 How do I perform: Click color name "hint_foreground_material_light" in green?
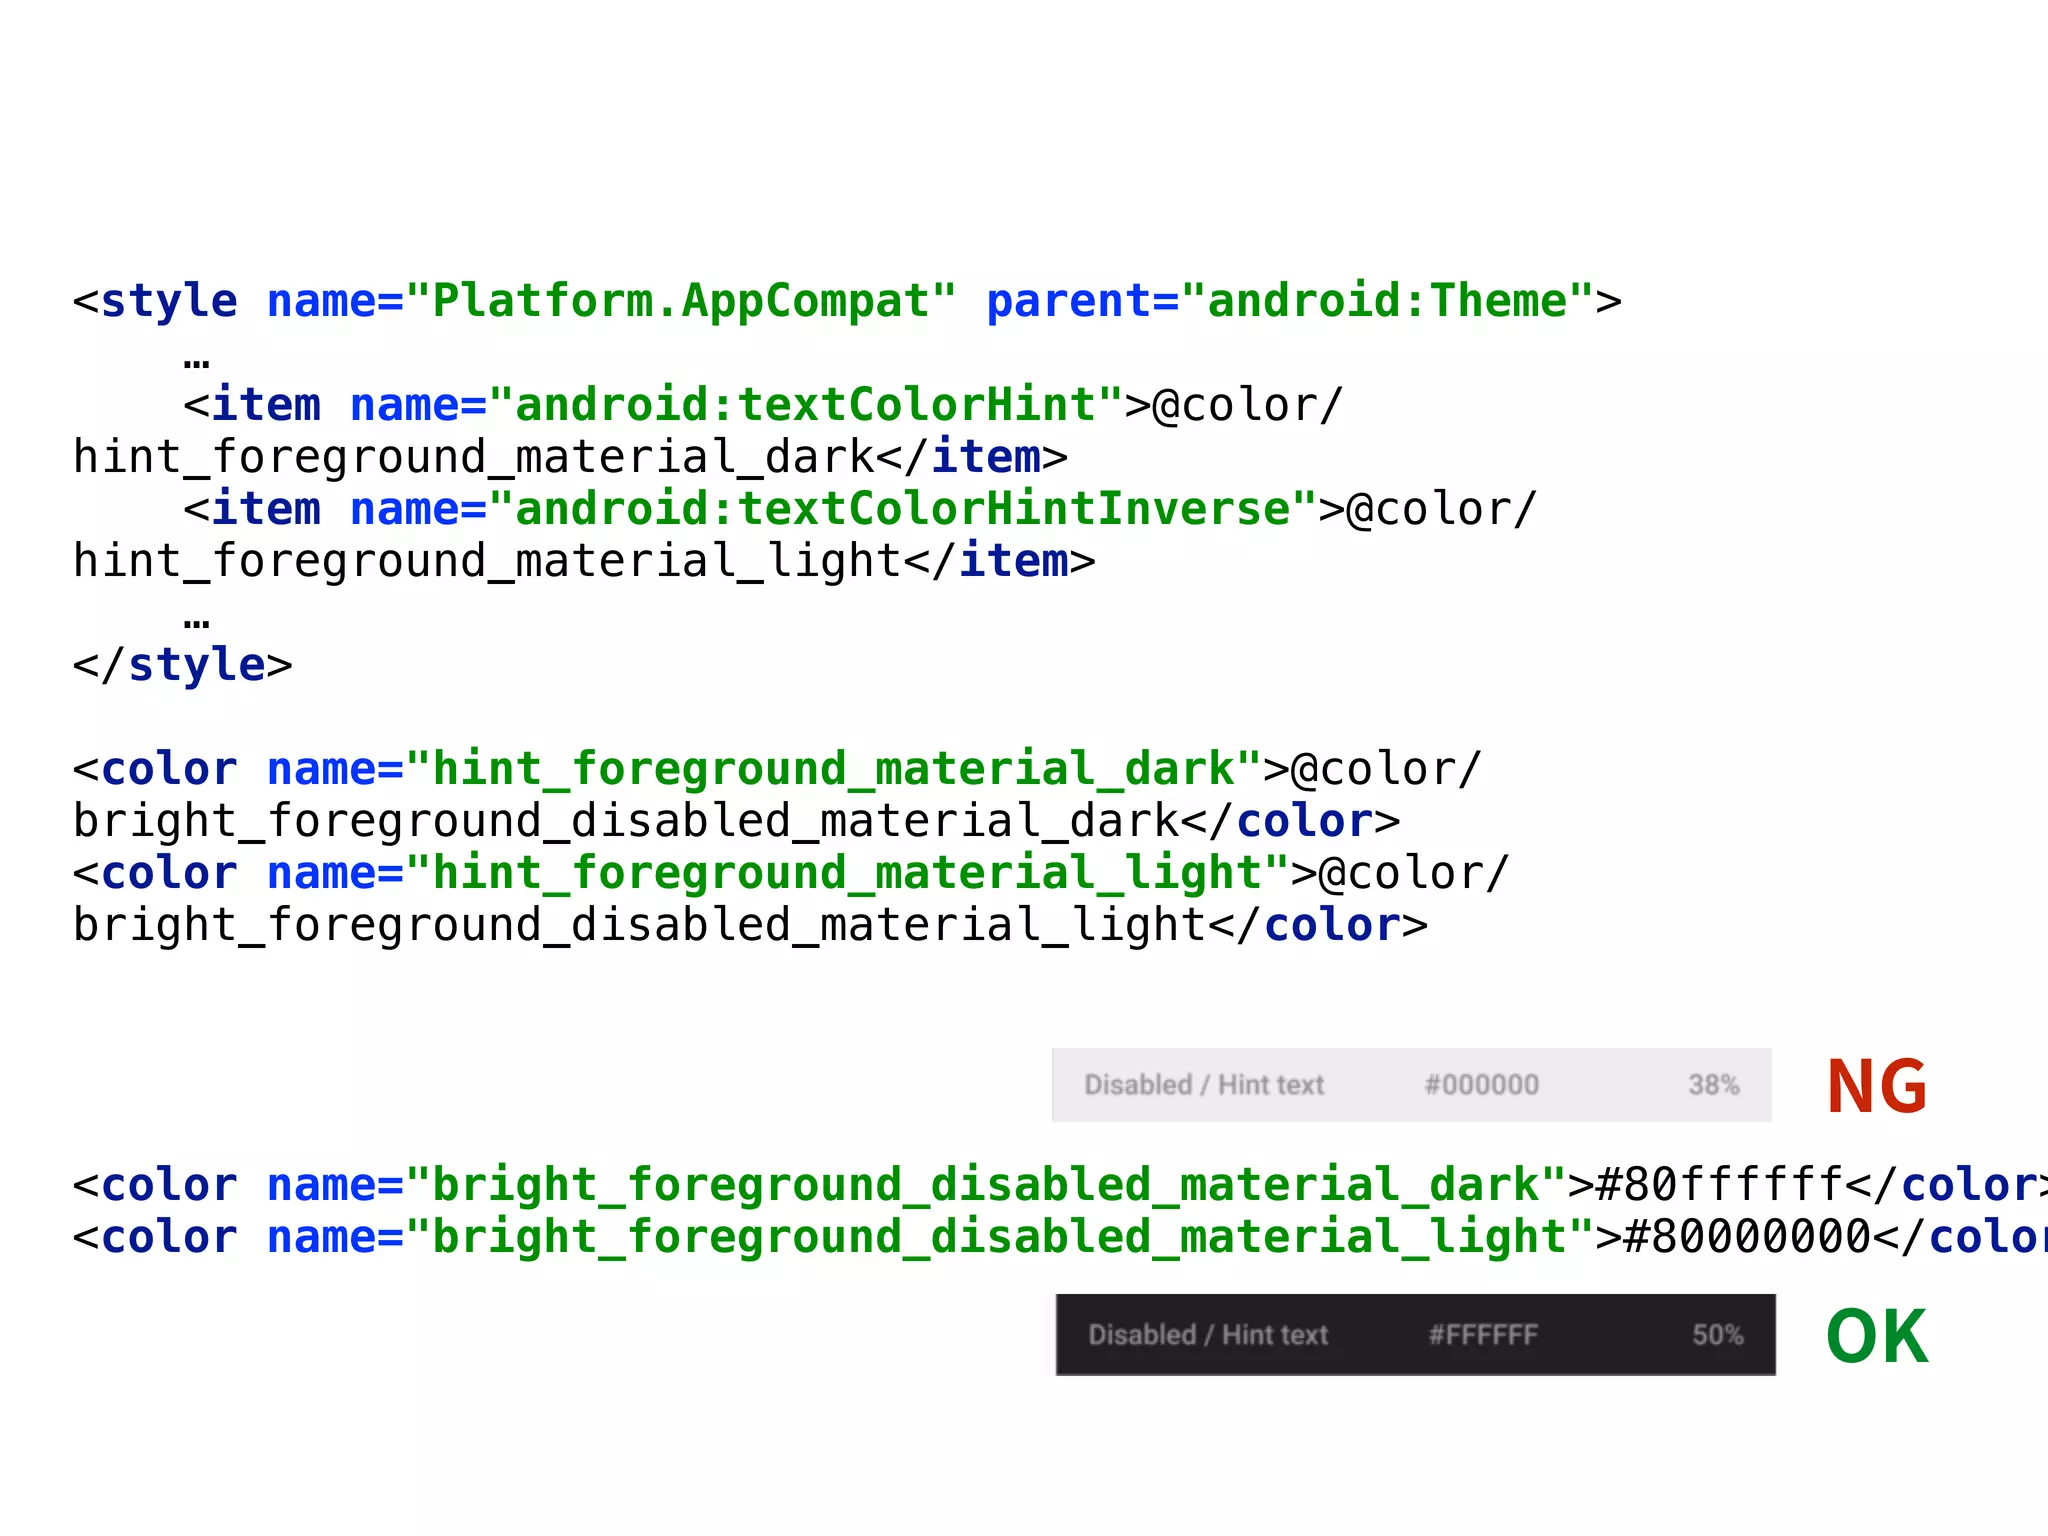click(x=847, y=873)
